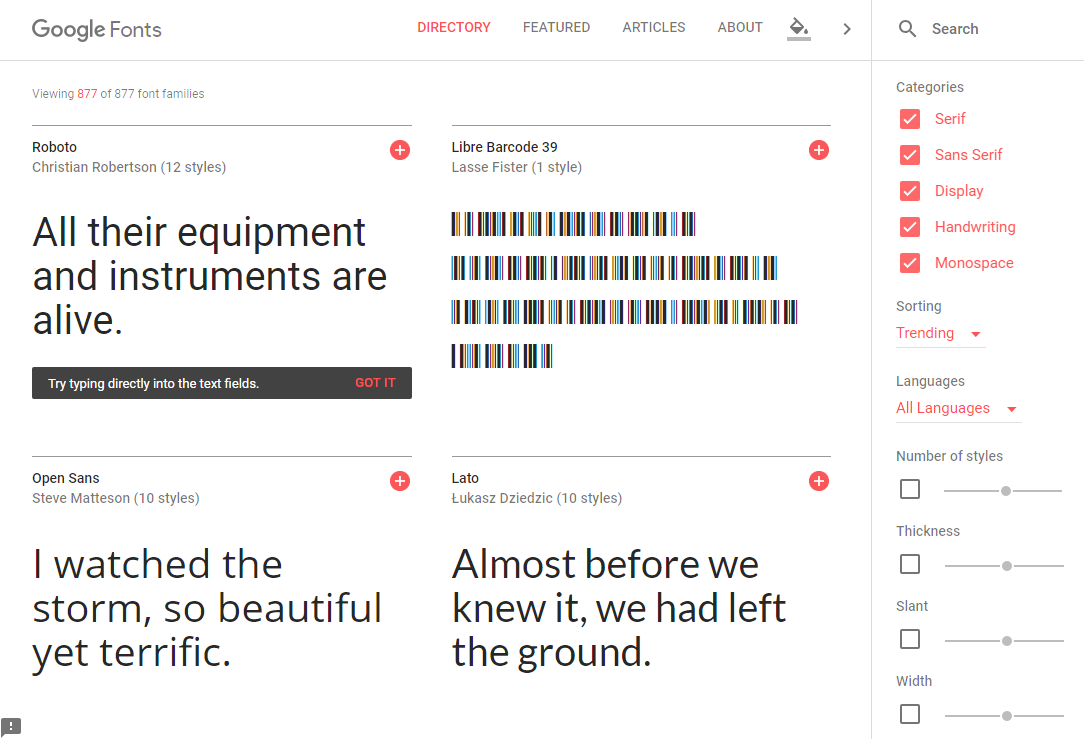The height and width of the screenshot is (739, 1084).
Task: Click the Width slider handle
Action: point(1007,715)
